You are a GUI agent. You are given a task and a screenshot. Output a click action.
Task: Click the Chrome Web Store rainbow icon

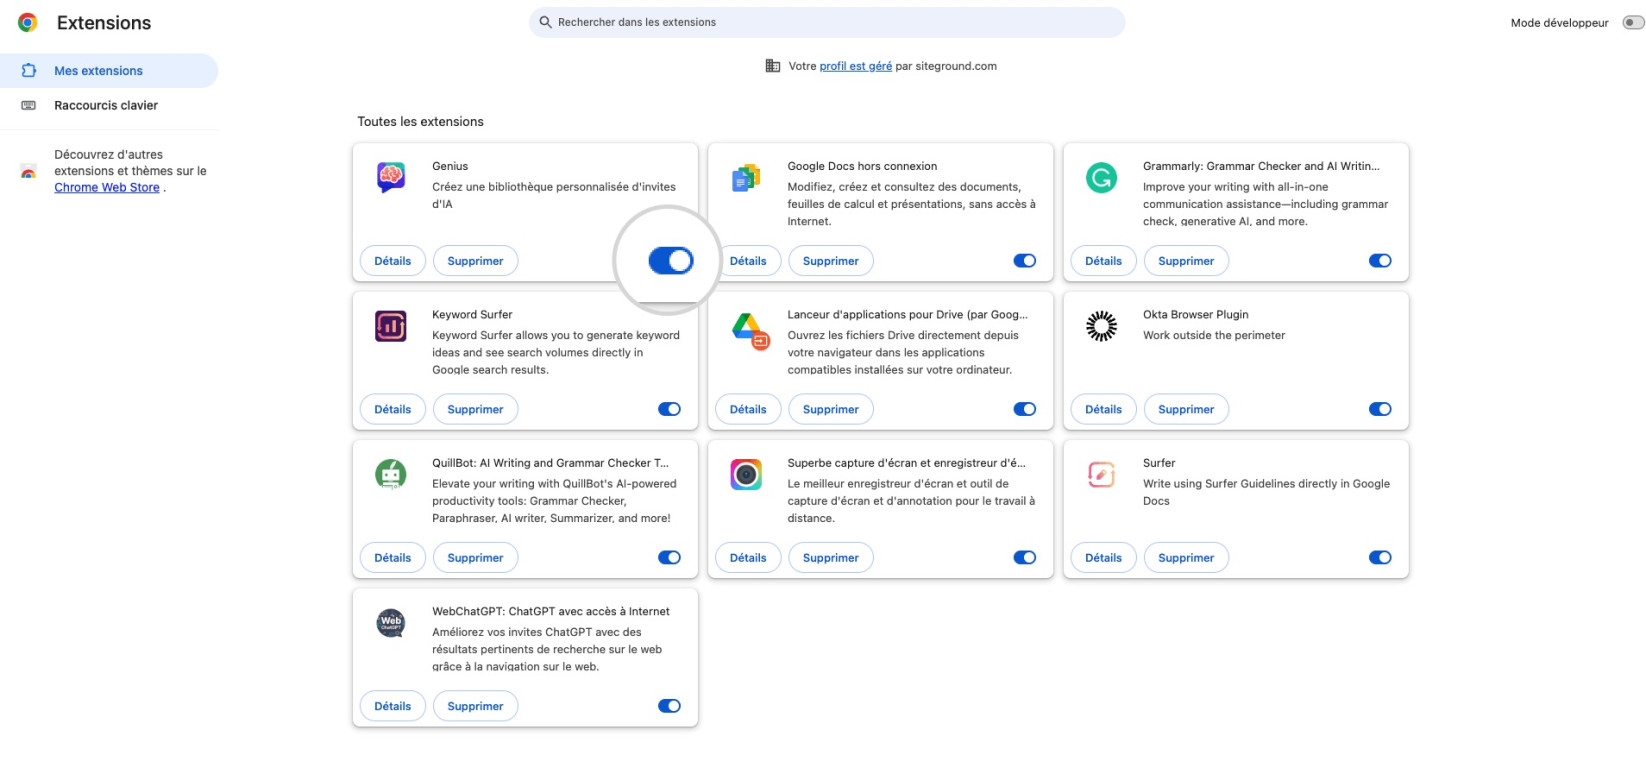tap(28, 172)
